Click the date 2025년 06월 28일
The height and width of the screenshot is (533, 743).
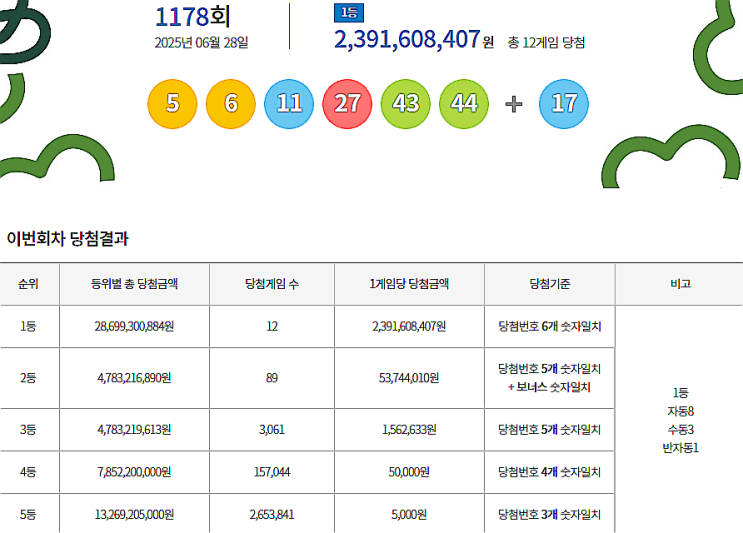201,43
